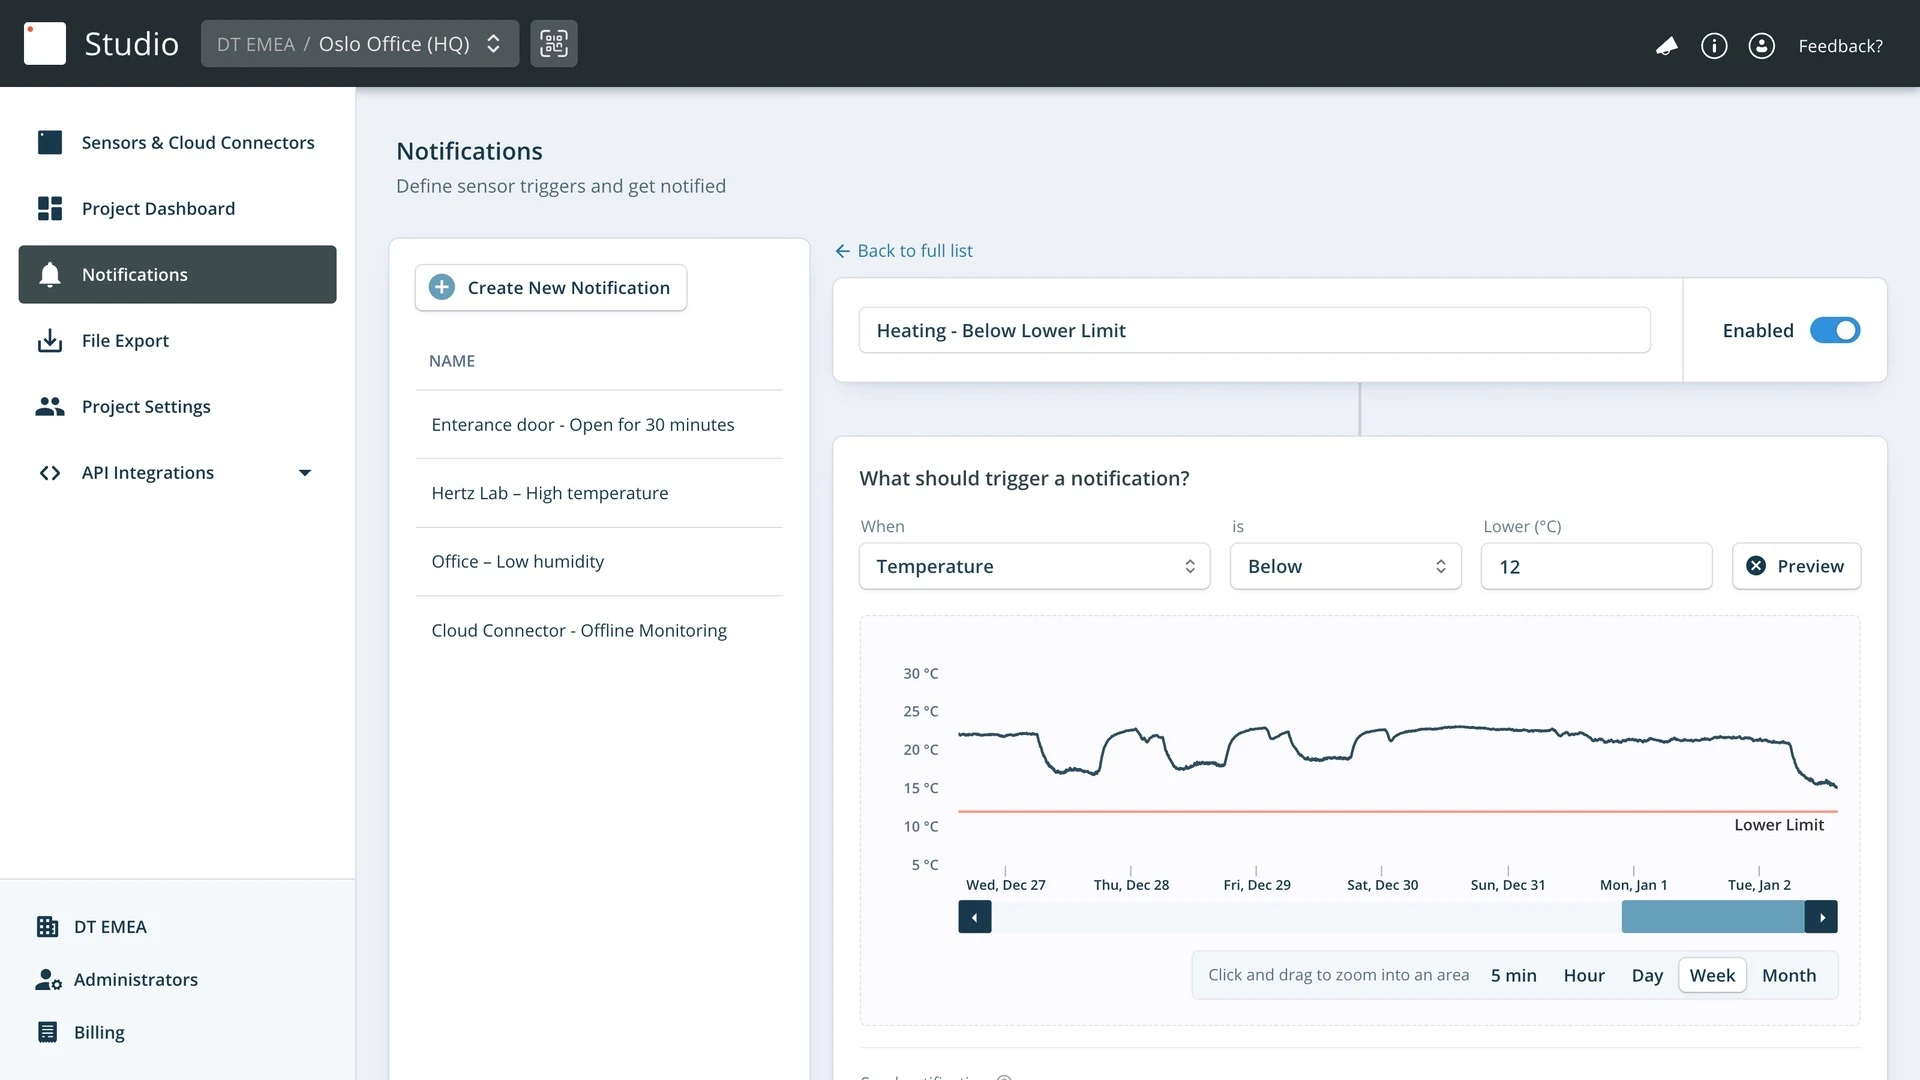Click the File Export download icon

point(49,341)
